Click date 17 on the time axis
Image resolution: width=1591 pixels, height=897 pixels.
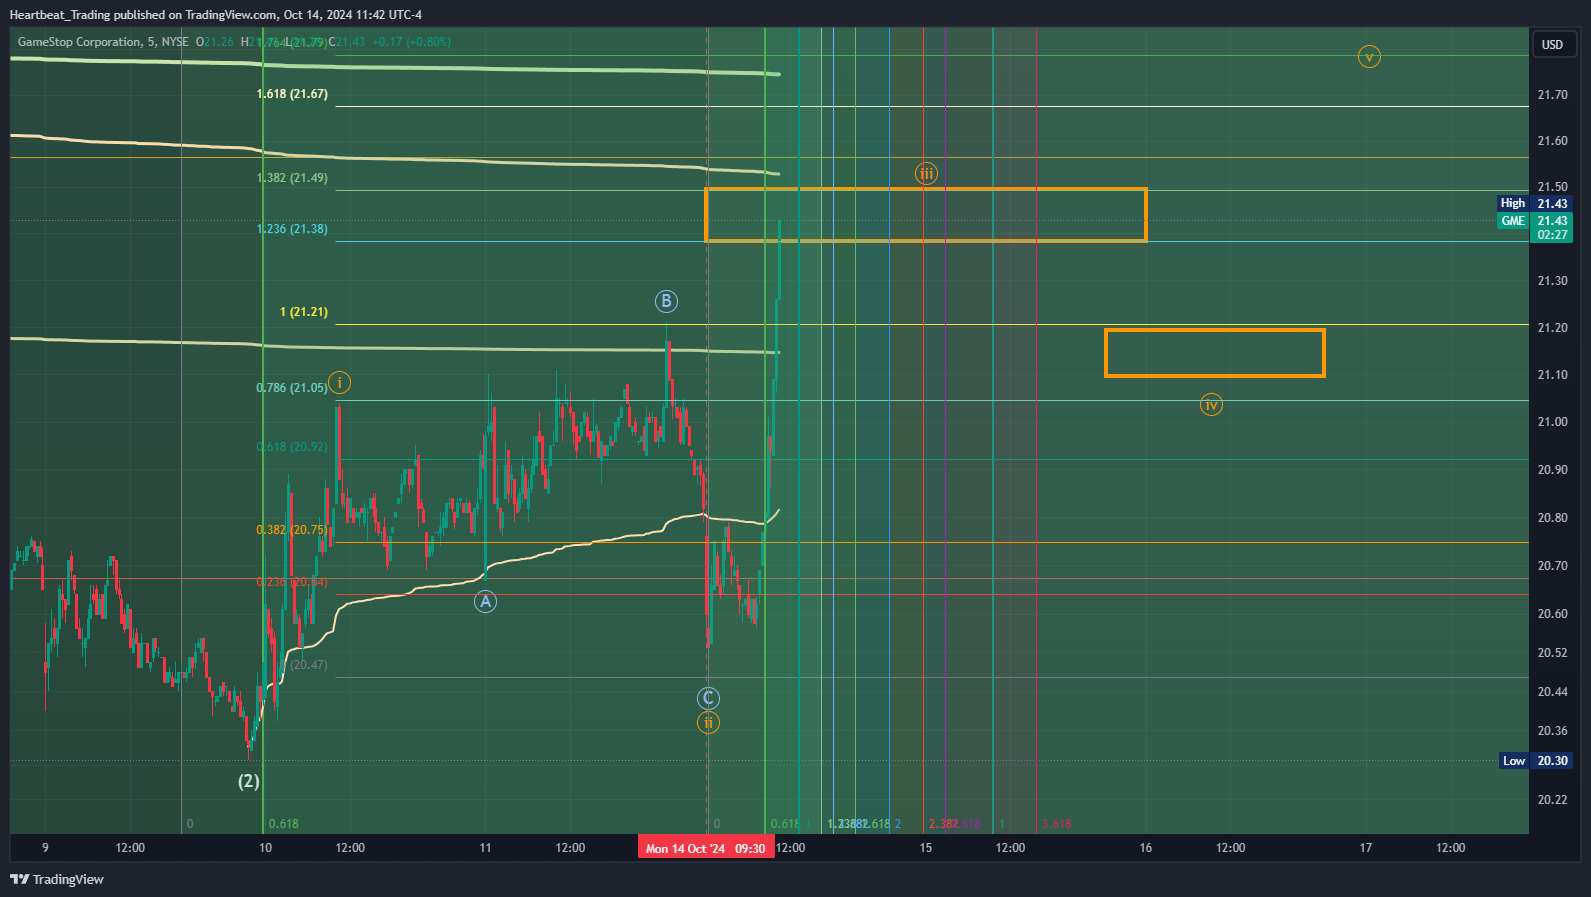click(x=1366, y=848)
